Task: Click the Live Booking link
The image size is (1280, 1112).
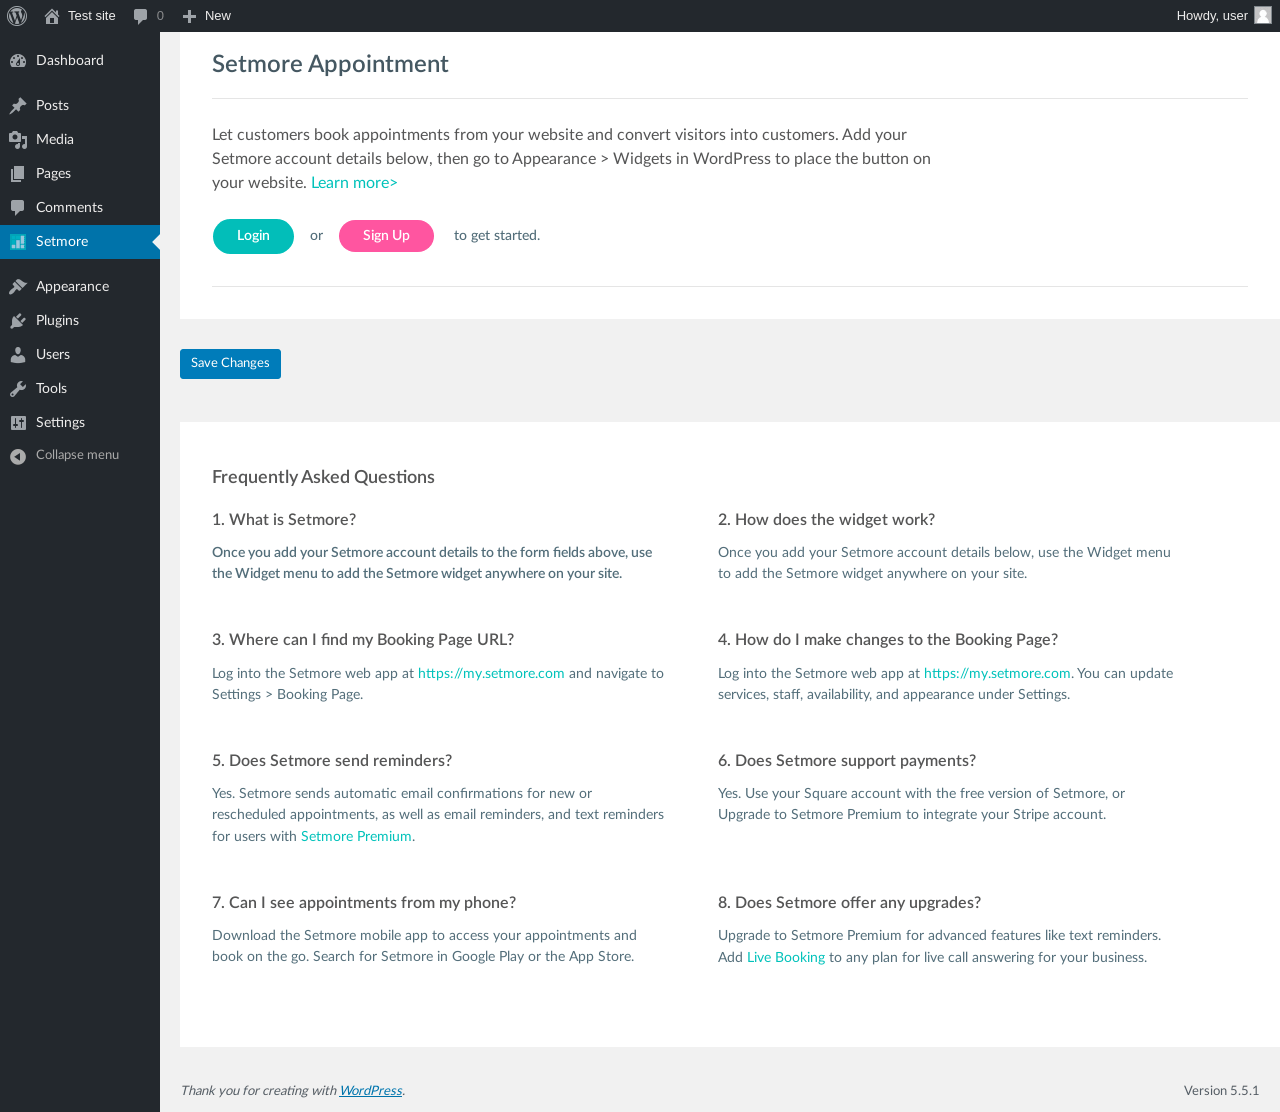Action: pos(786,957)
